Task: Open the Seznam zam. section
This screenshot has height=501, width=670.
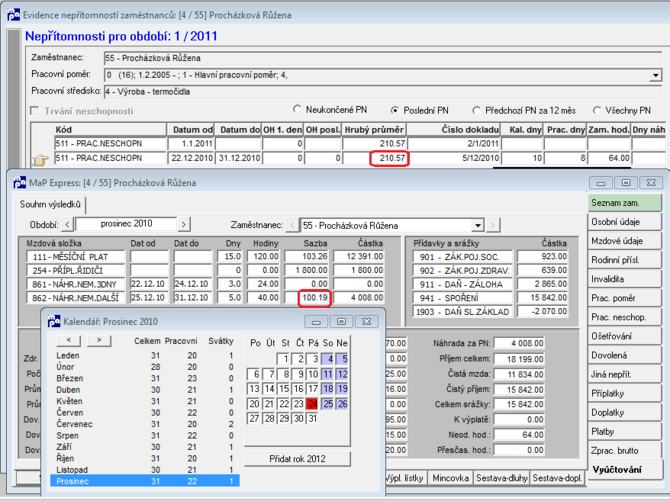Action: [x=624, y=203]
